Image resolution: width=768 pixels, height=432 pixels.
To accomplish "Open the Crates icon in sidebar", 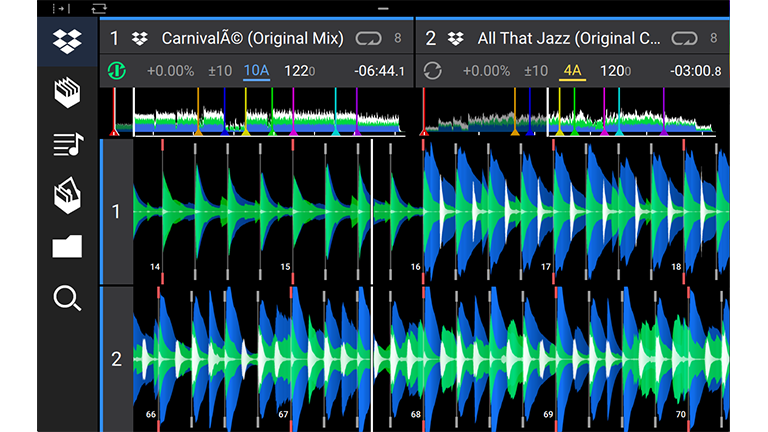I will point(67,93).
